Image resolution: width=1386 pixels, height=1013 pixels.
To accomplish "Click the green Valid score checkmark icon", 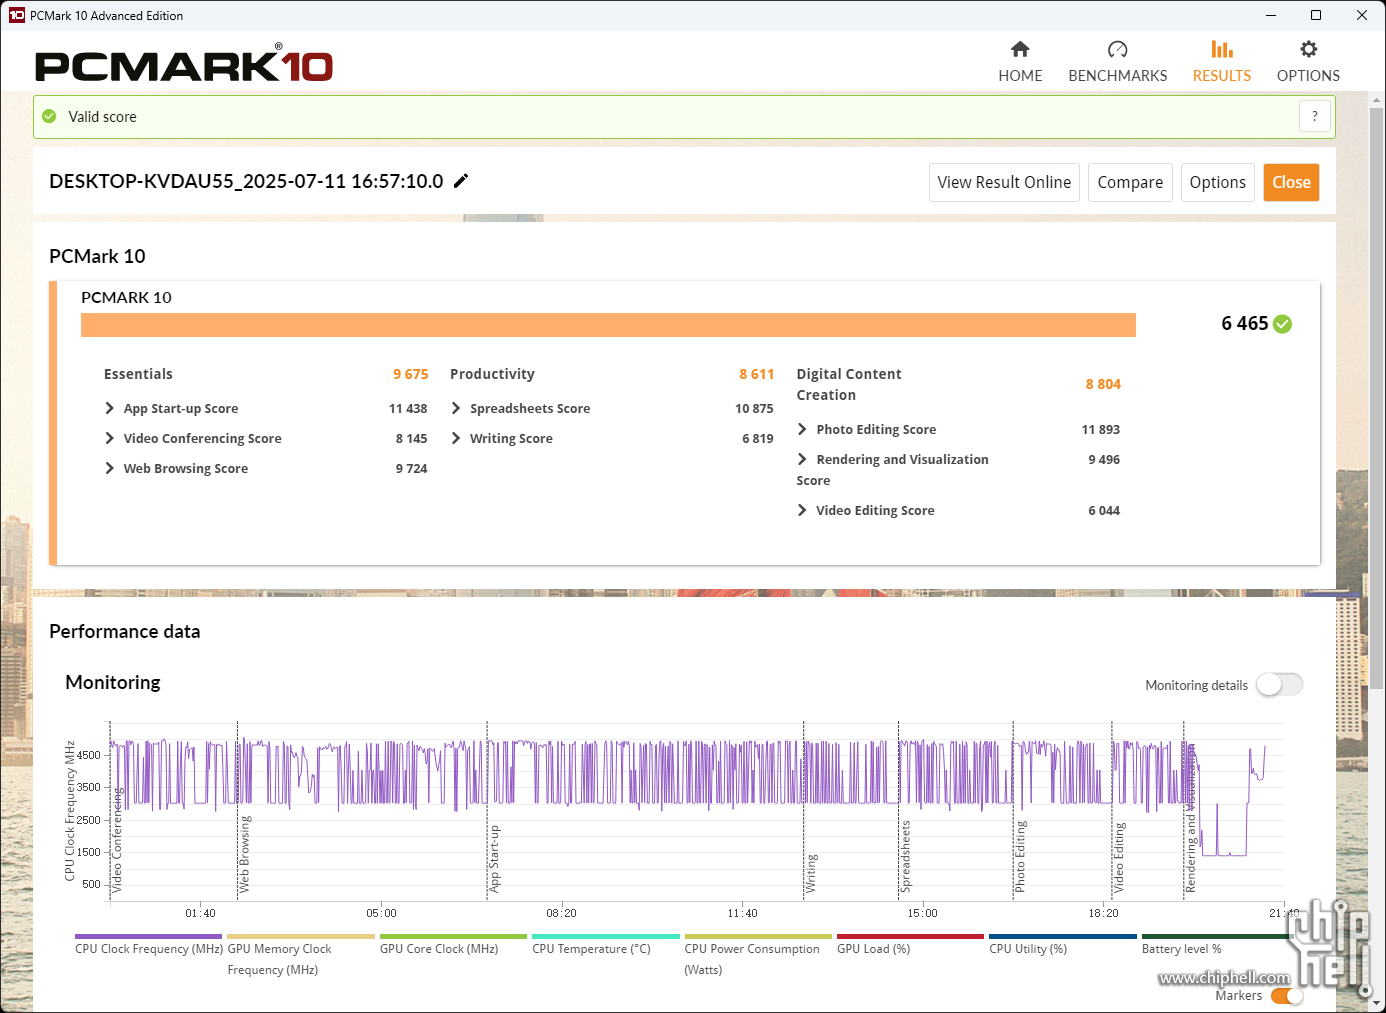I will 49,117.
